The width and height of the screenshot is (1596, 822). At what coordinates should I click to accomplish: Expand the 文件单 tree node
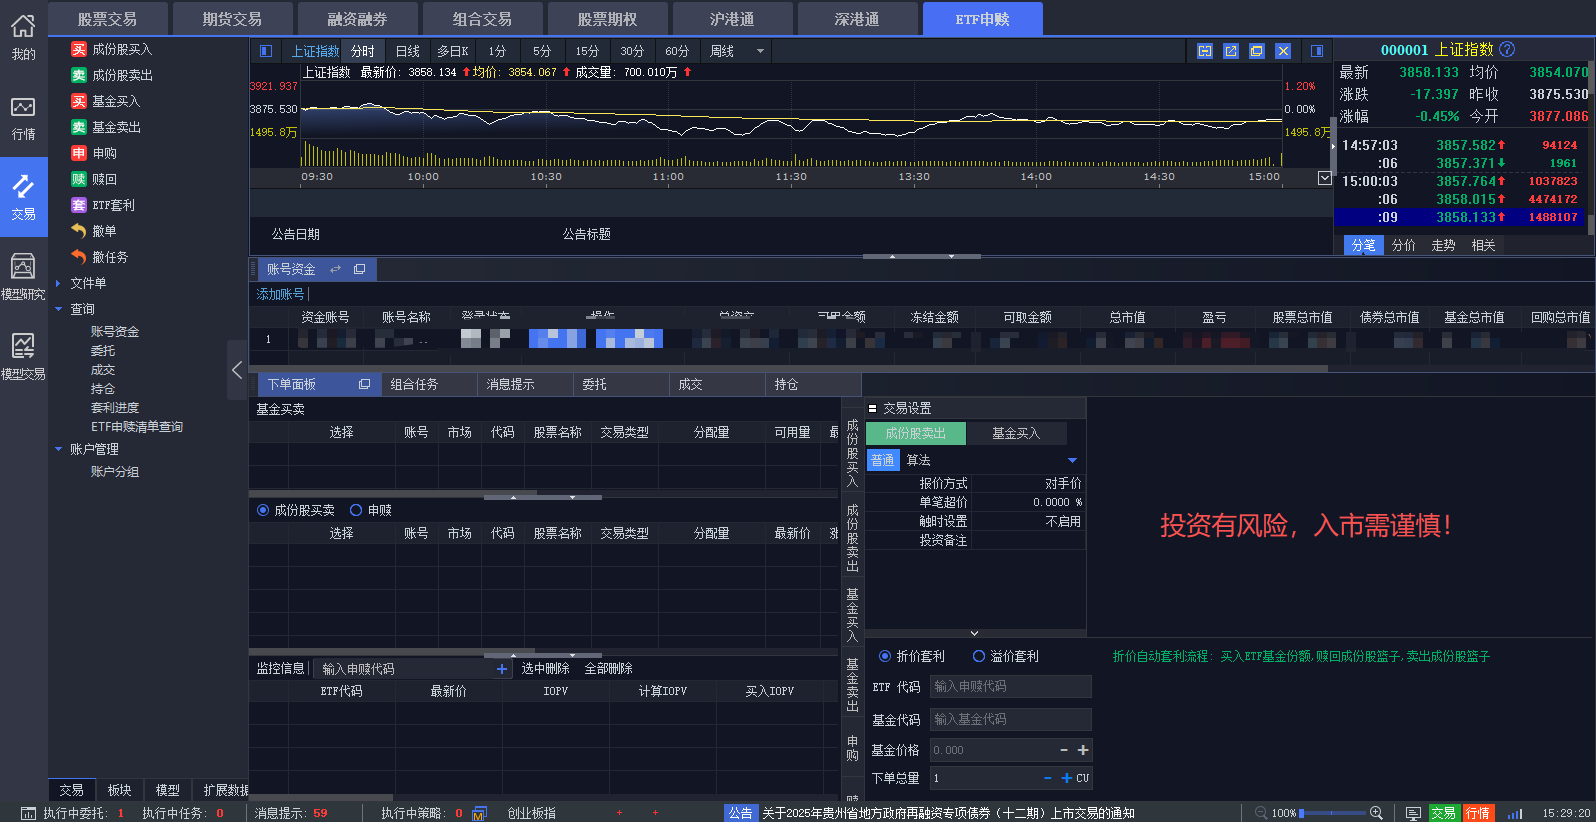pos(59,283)
